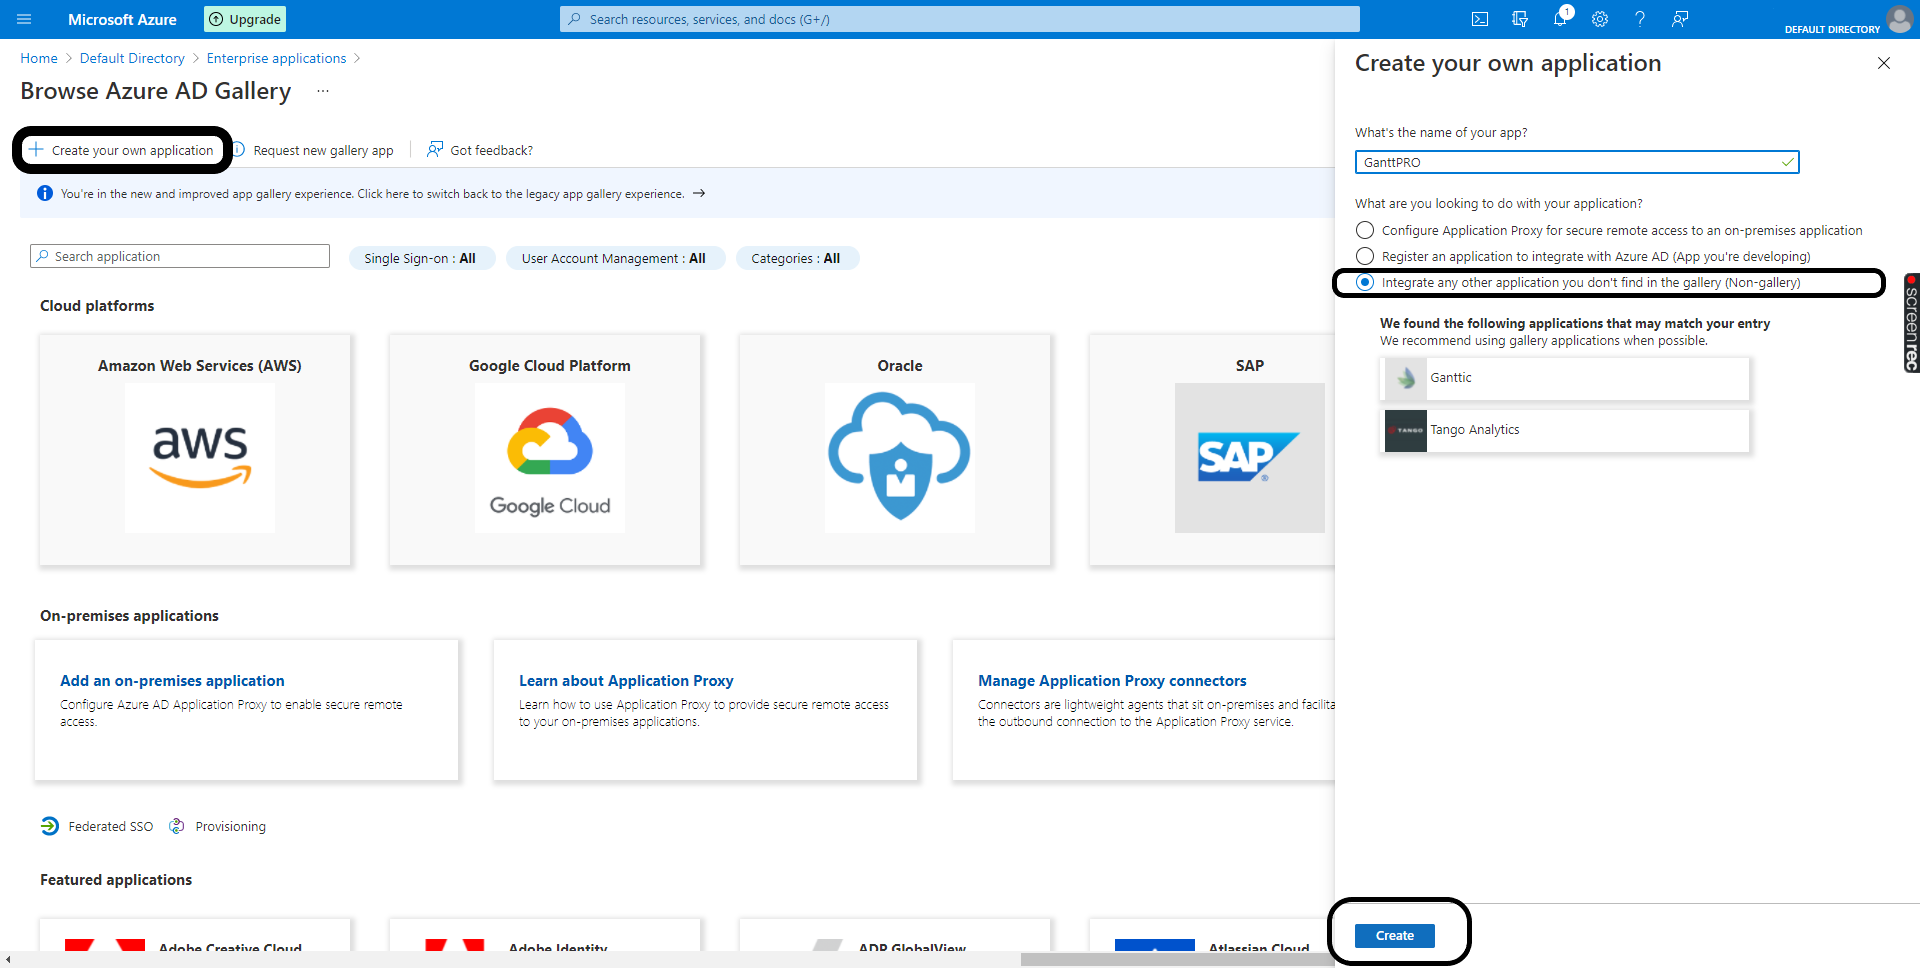Go to the Home breadcrumb
The width and height of the screenshot is (1920, 968).
pyautogui.click(x=39, y=58)
